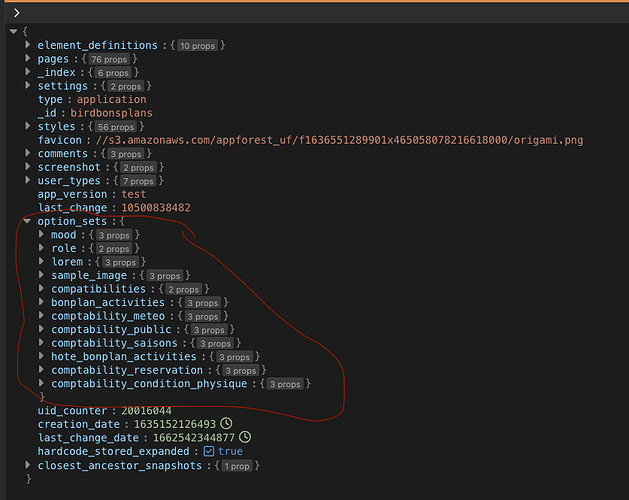Click the favicon origami.png URL value
629x500 pixels.
(339, 140)
